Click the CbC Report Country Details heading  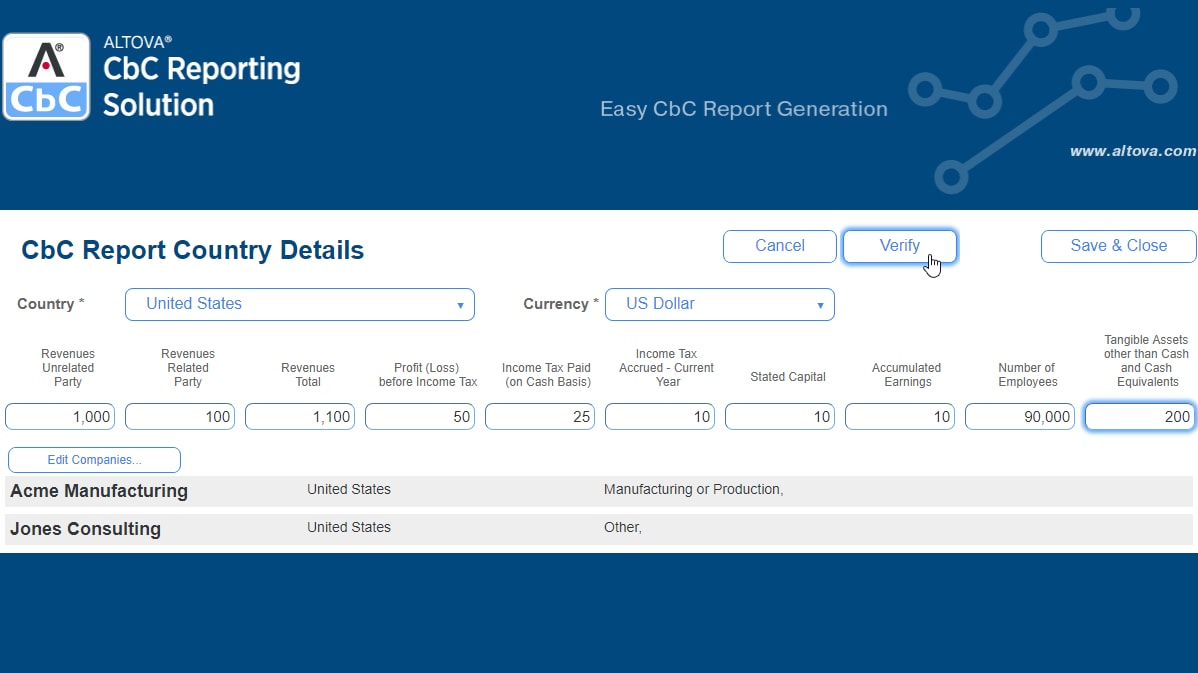[x=193, y=251]
